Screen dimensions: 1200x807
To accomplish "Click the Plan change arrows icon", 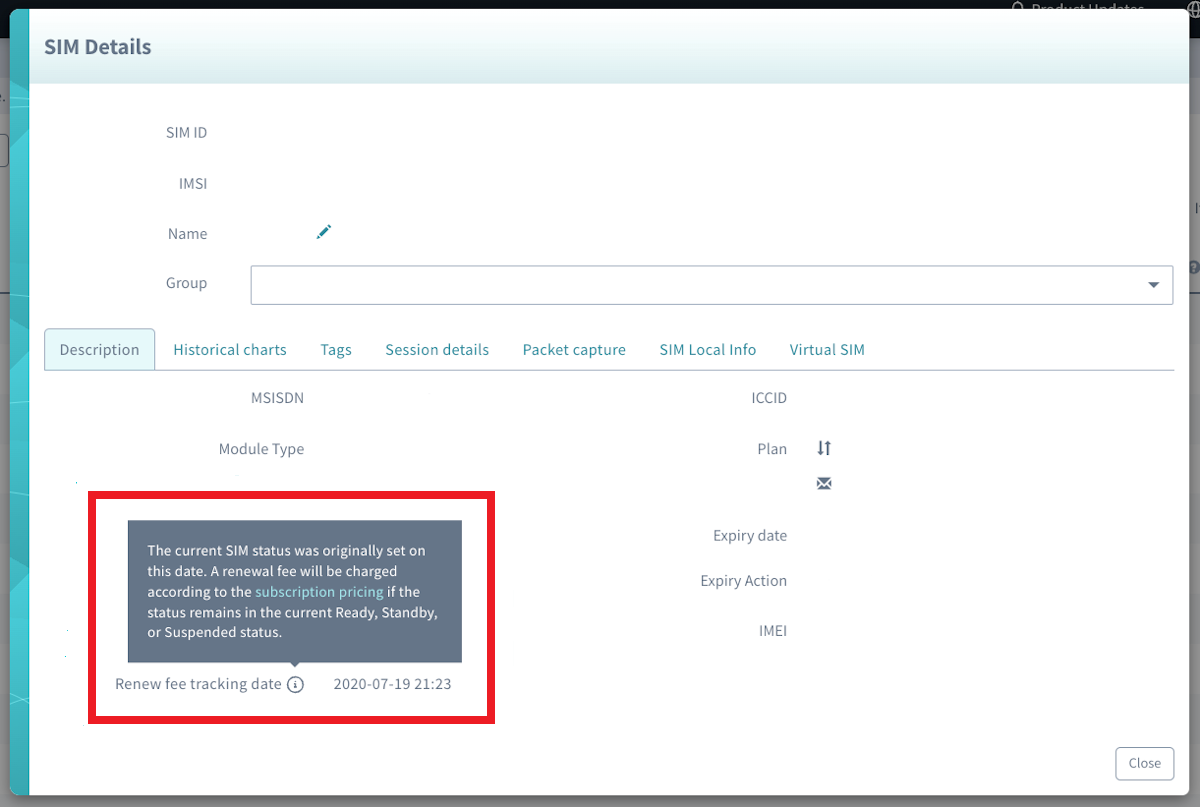I will [823, 448].
